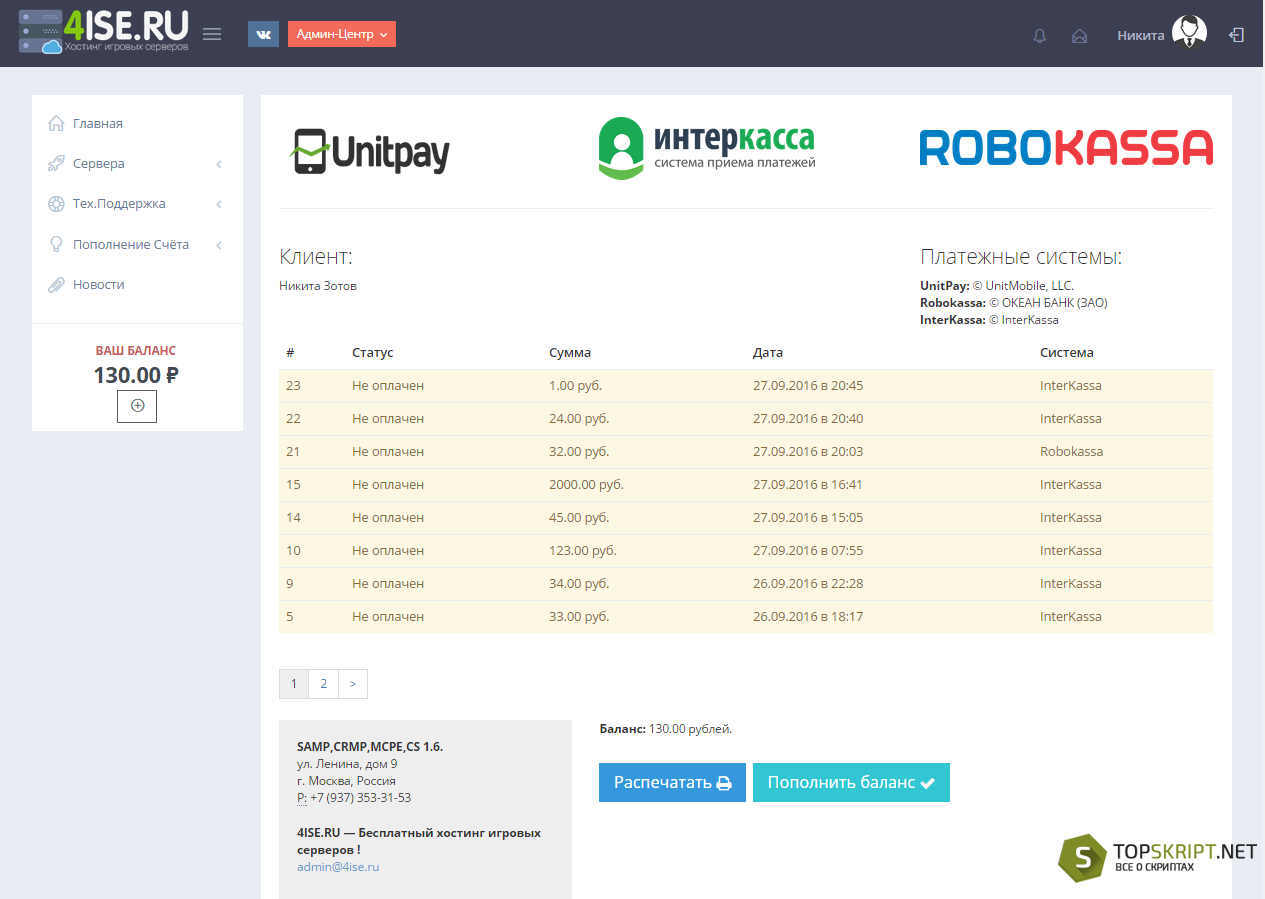Click the ROBOKASSA logo

[x=1066, y=148]
